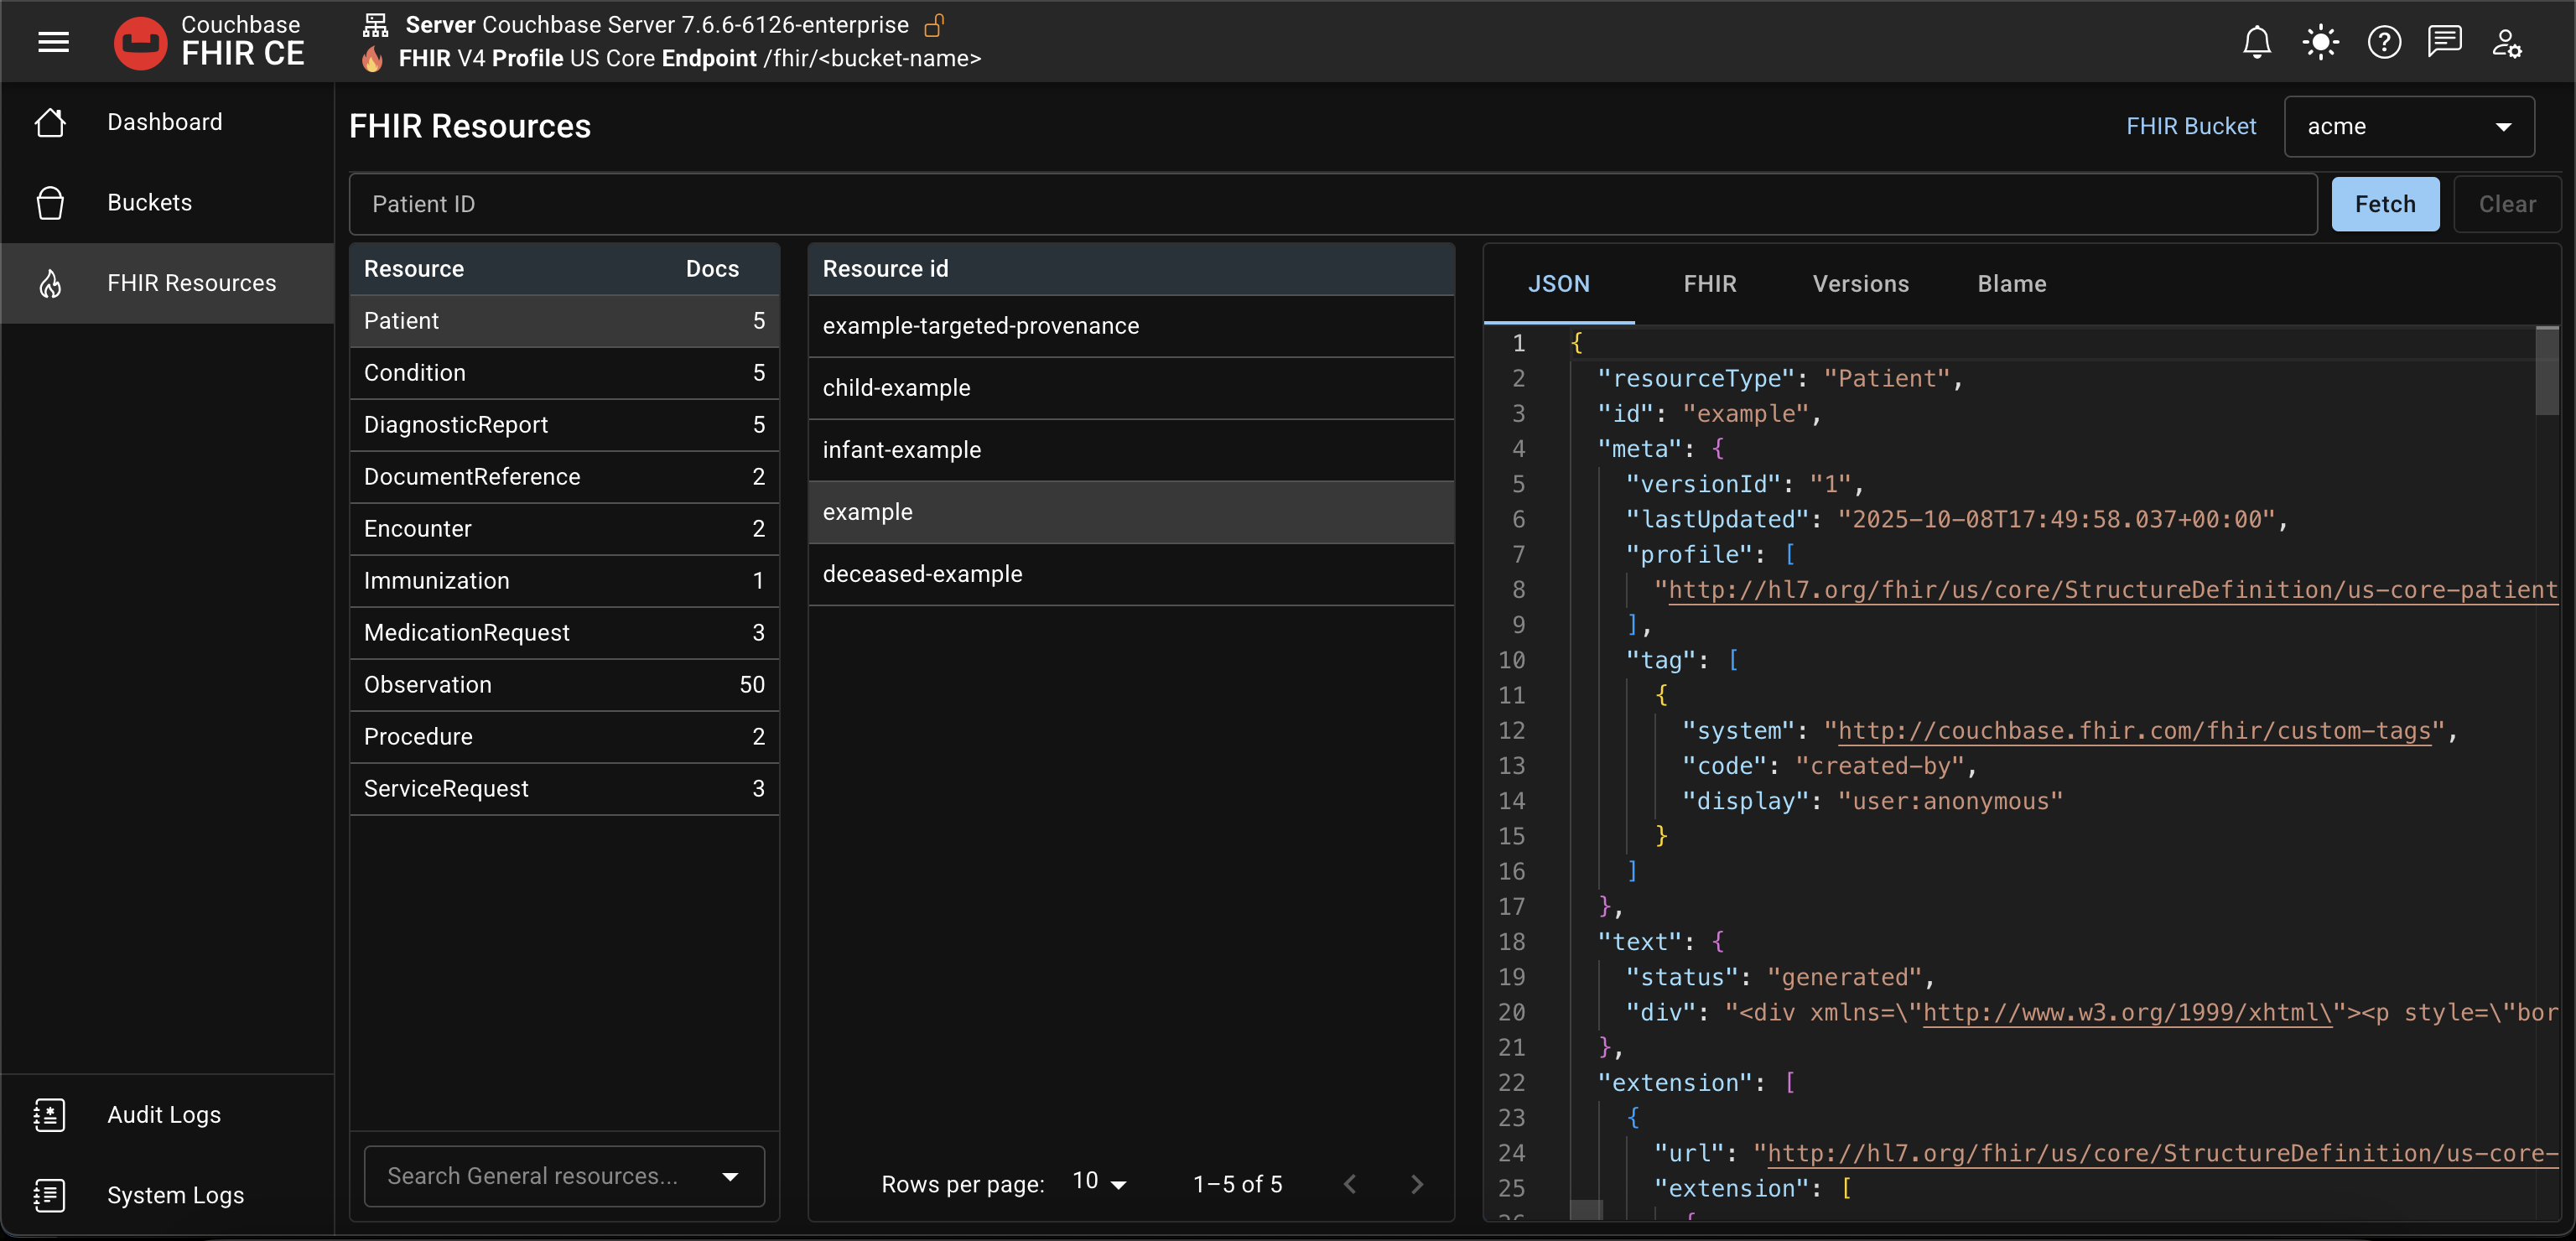Expand the Rows per page selector
2576x1241 pixels.
(x=1097, y=1182)
